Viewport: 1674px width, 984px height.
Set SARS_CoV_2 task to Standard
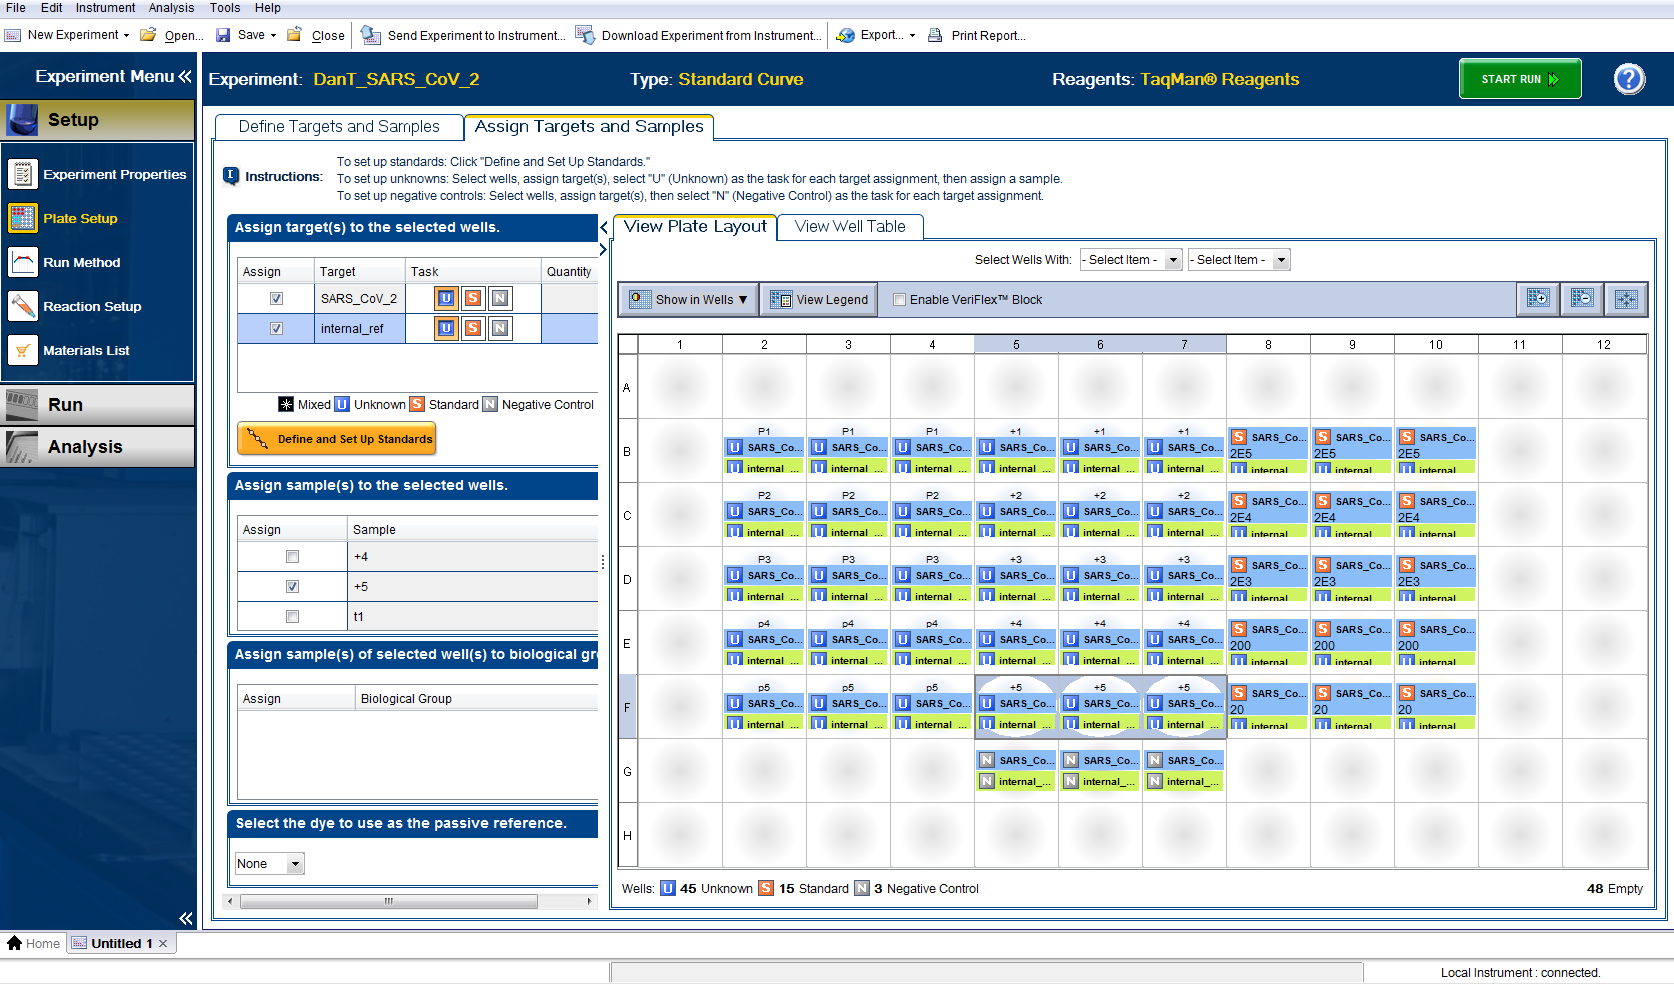pyautogui.click(x=473, y=298)
